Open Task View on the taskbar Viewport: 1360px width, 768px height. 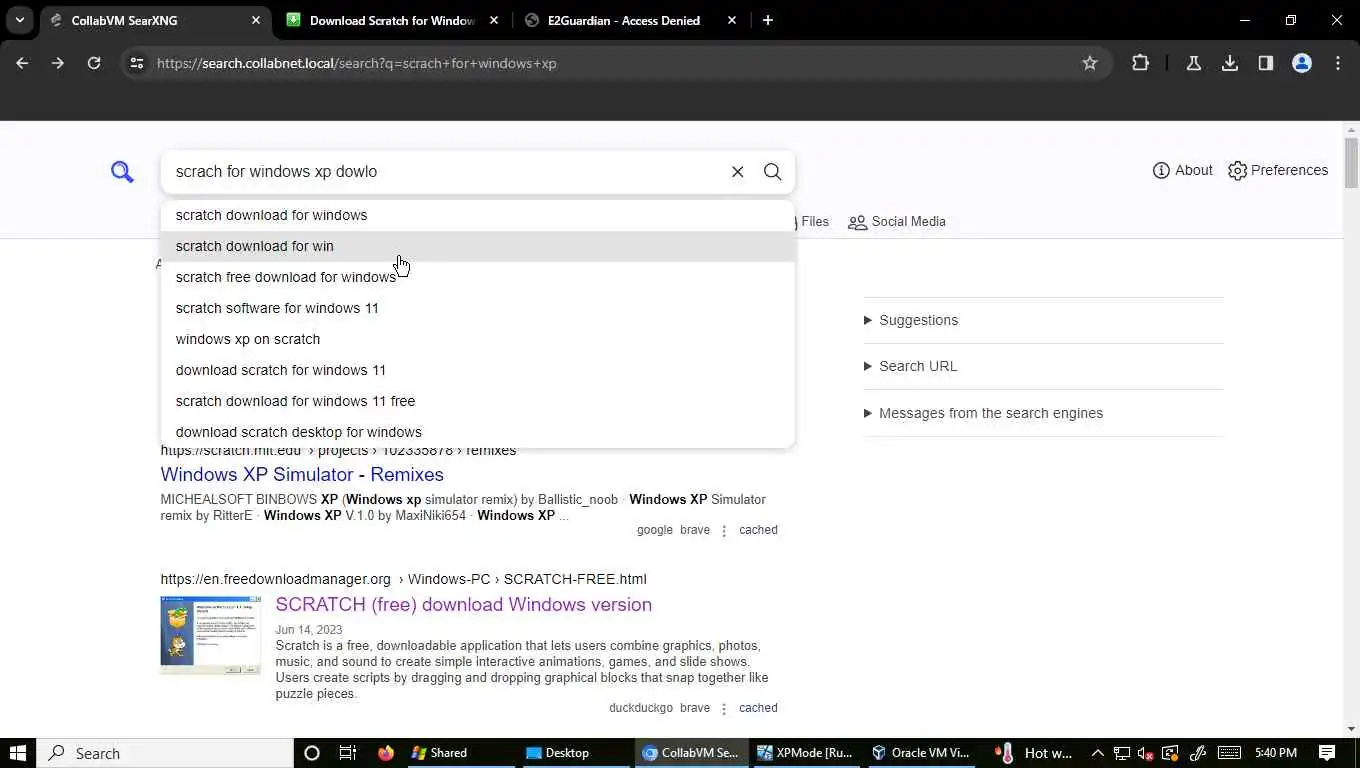348,753
